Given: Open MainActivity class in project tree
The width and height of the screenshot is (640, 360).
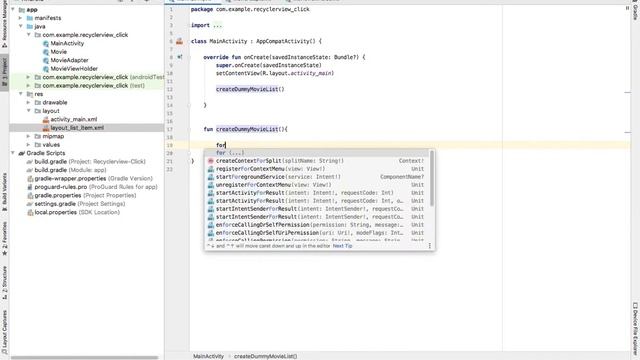Looking at the screenshot, I should 67,43.
